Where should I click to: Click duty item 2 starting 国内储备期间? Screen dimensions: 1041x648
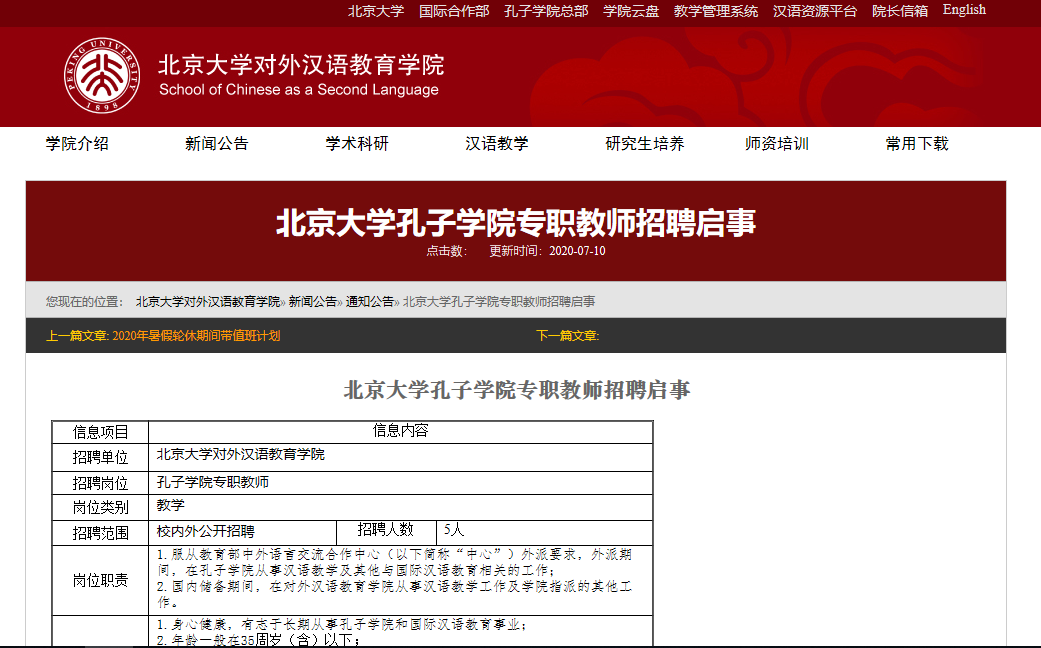394,594
